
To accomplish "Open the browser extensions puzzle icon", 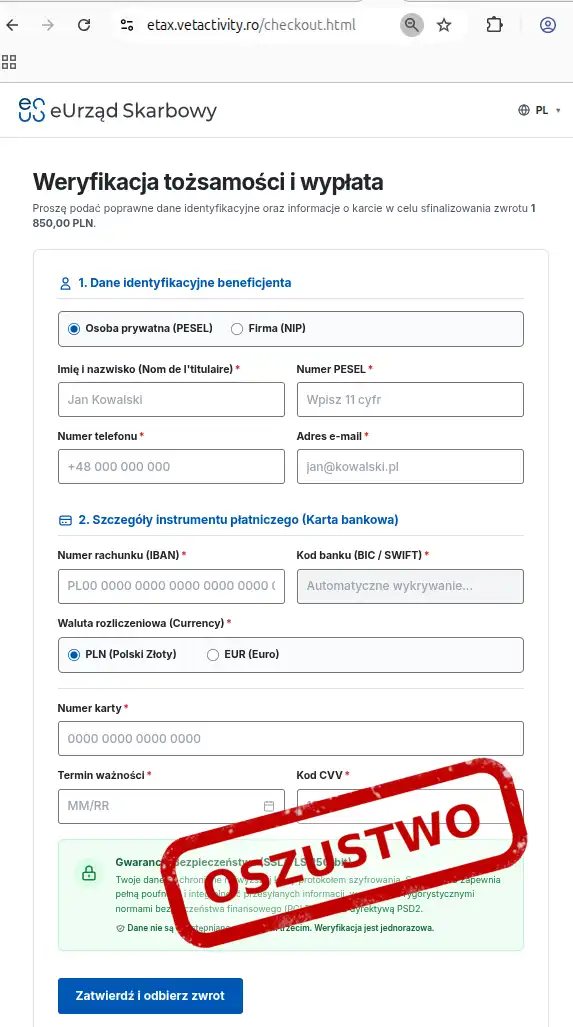I will tap(494, 25).
